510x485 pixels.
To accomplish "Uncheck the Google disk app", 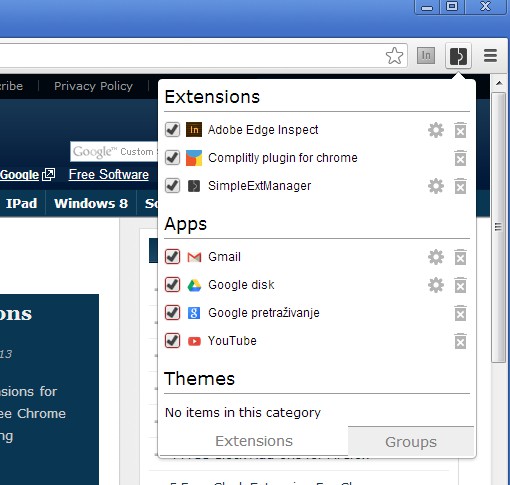I will click(x=172, y=284).
